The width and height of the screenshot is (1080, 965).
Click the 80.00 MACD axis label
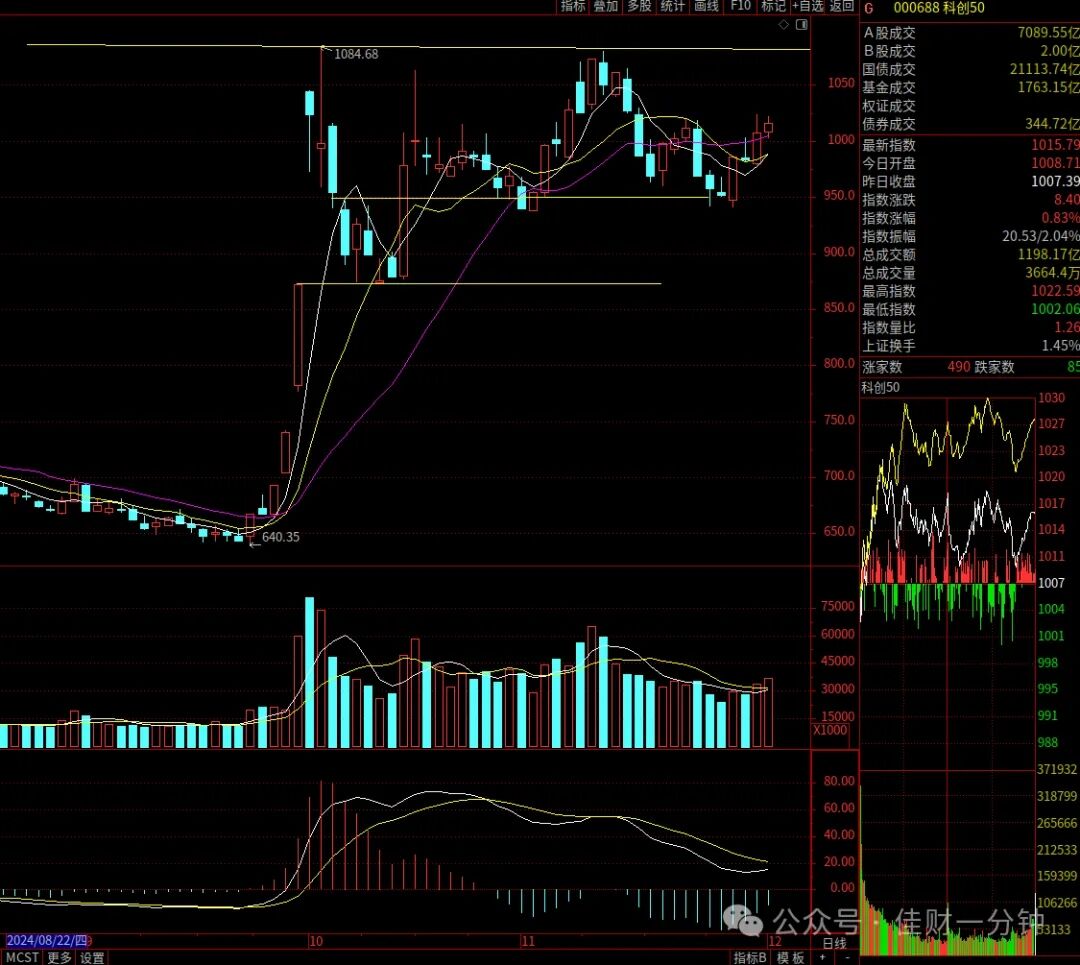pyautogui.click(x=840, y=781)
